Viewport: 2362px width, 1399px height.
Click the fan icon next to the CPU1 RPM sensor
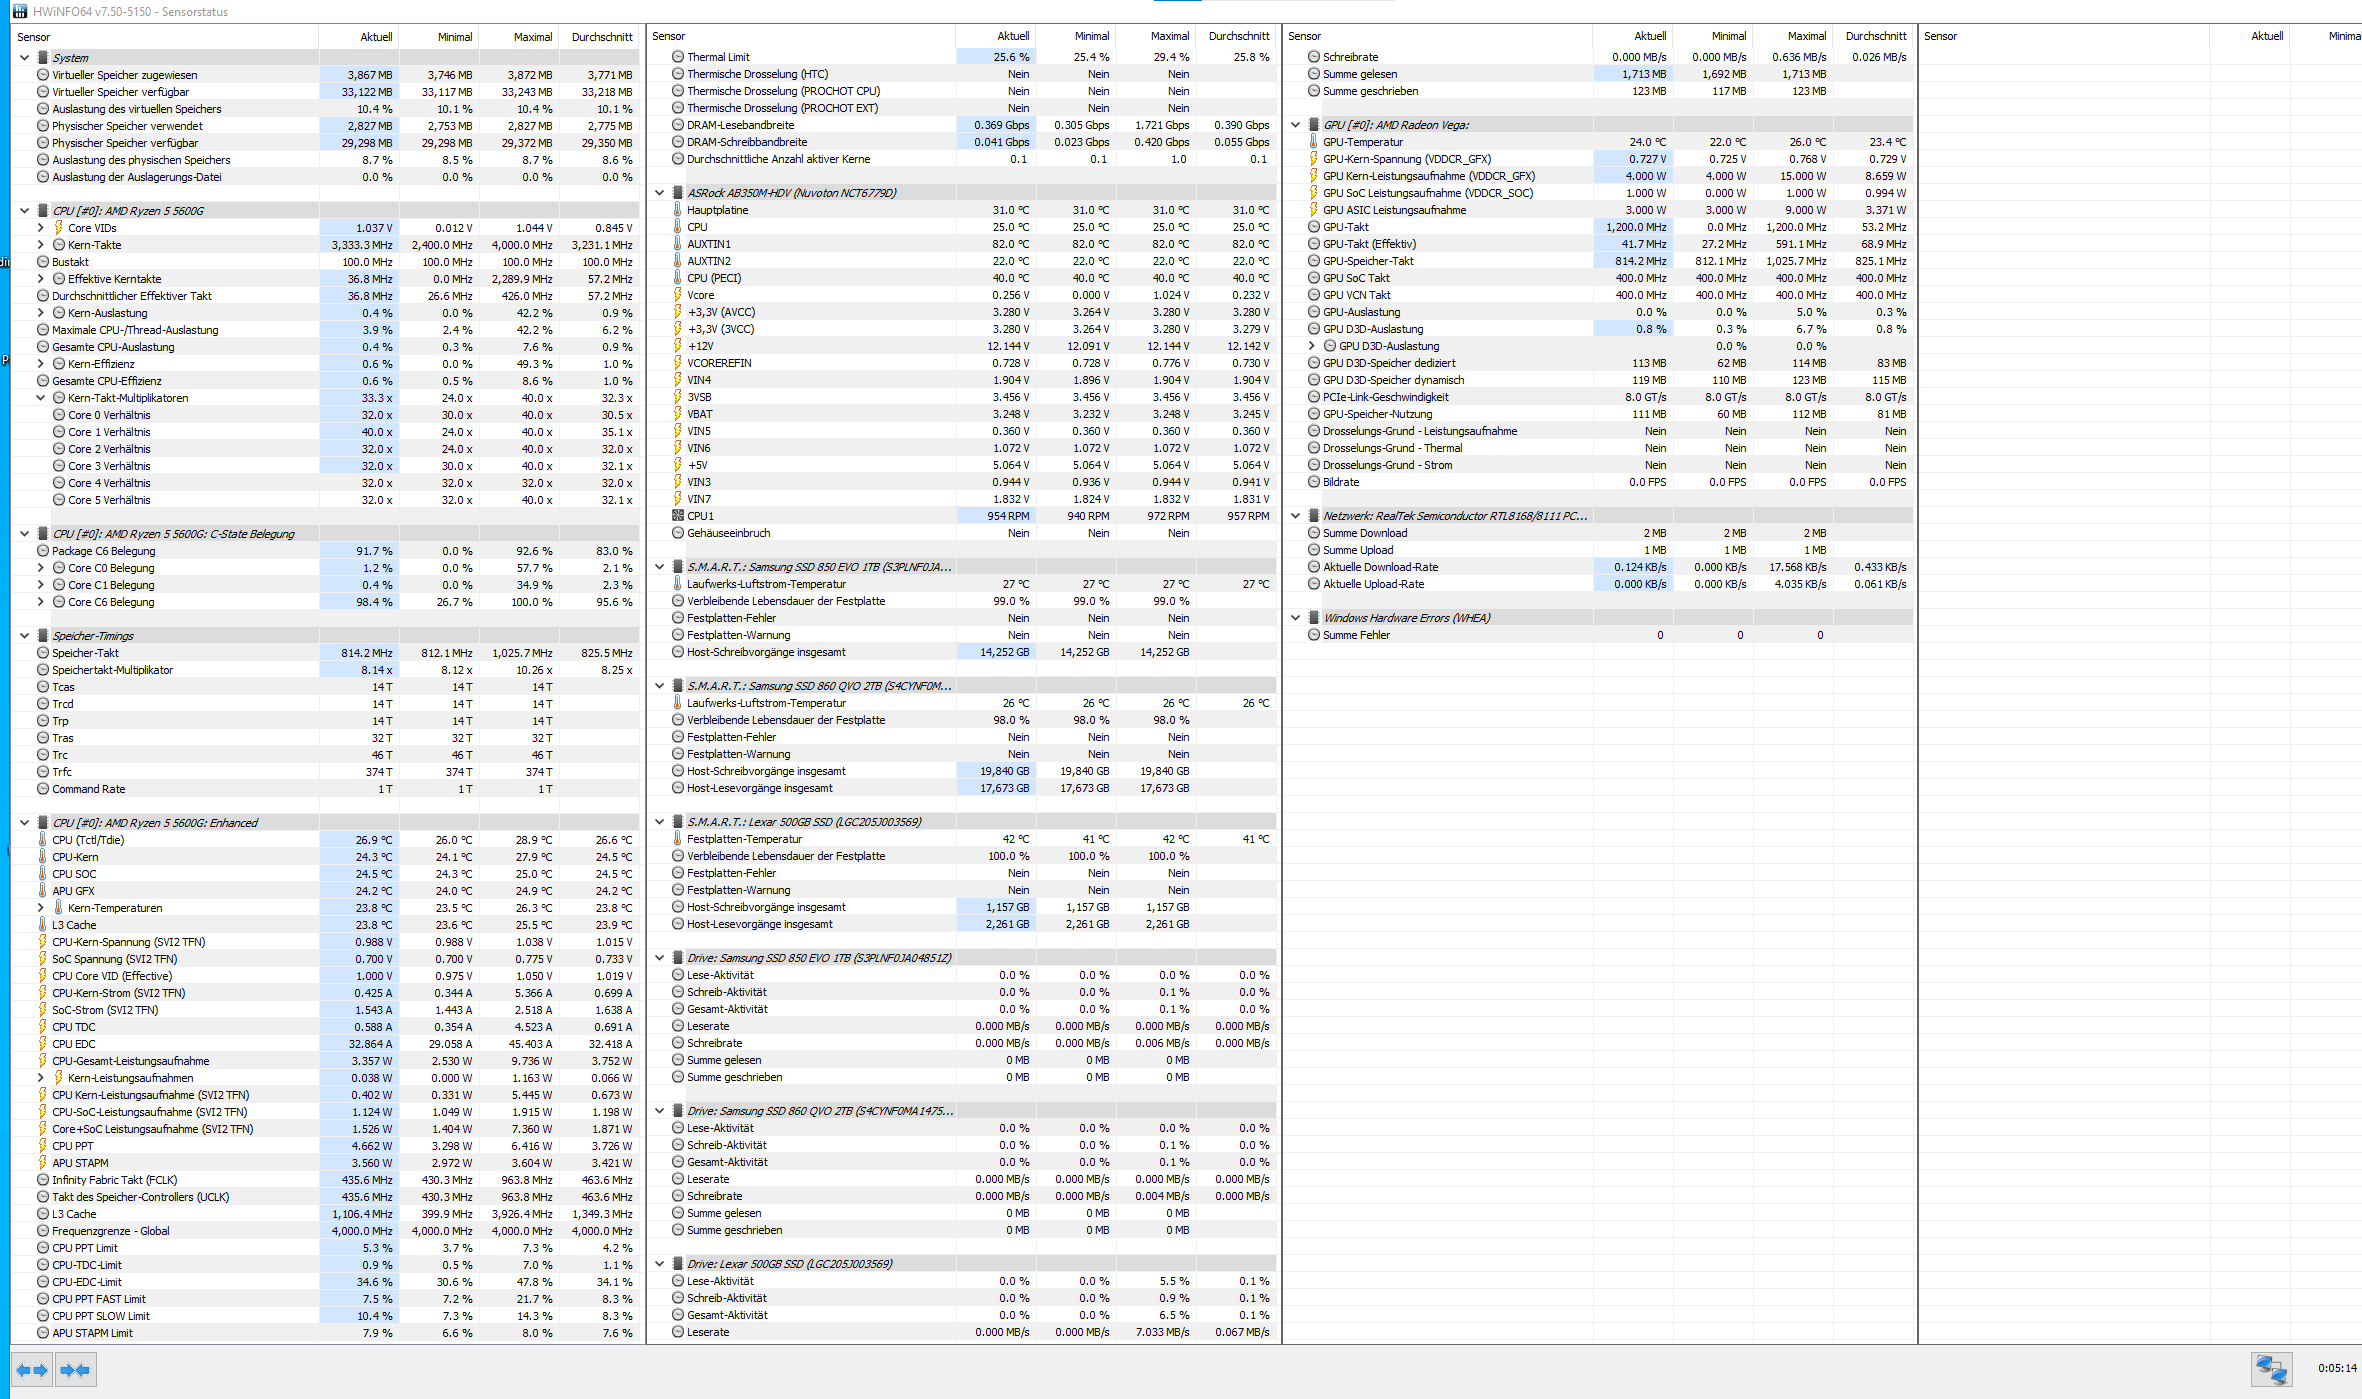[x=678, y=515]
